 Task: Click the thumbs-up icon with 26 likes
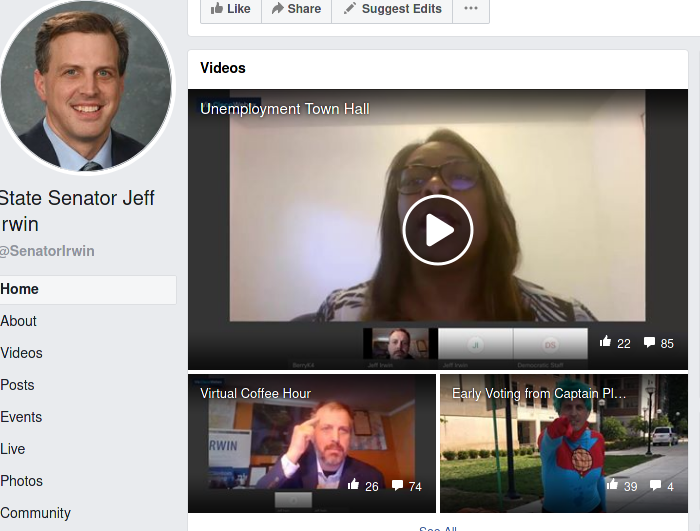[354, 485]
